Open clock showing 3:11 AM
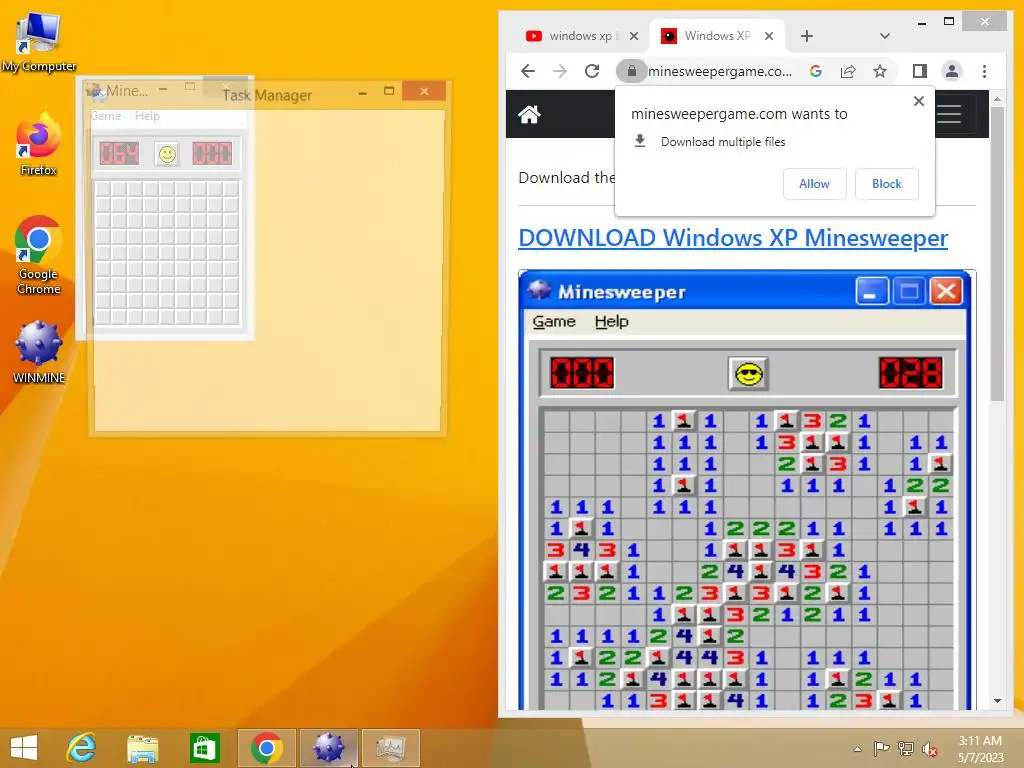The image size is (1024, 768). point(980,749)
